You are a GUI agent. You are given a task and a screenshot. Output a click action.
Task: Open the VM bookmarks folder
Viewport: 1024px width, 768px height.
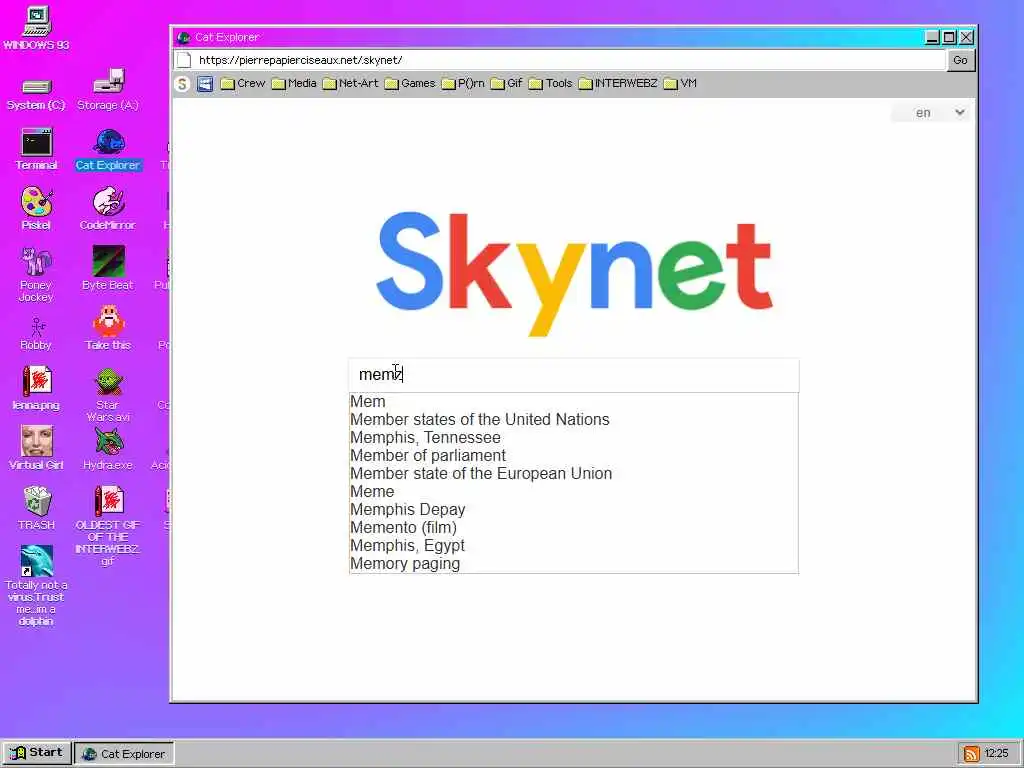point(680,84)
